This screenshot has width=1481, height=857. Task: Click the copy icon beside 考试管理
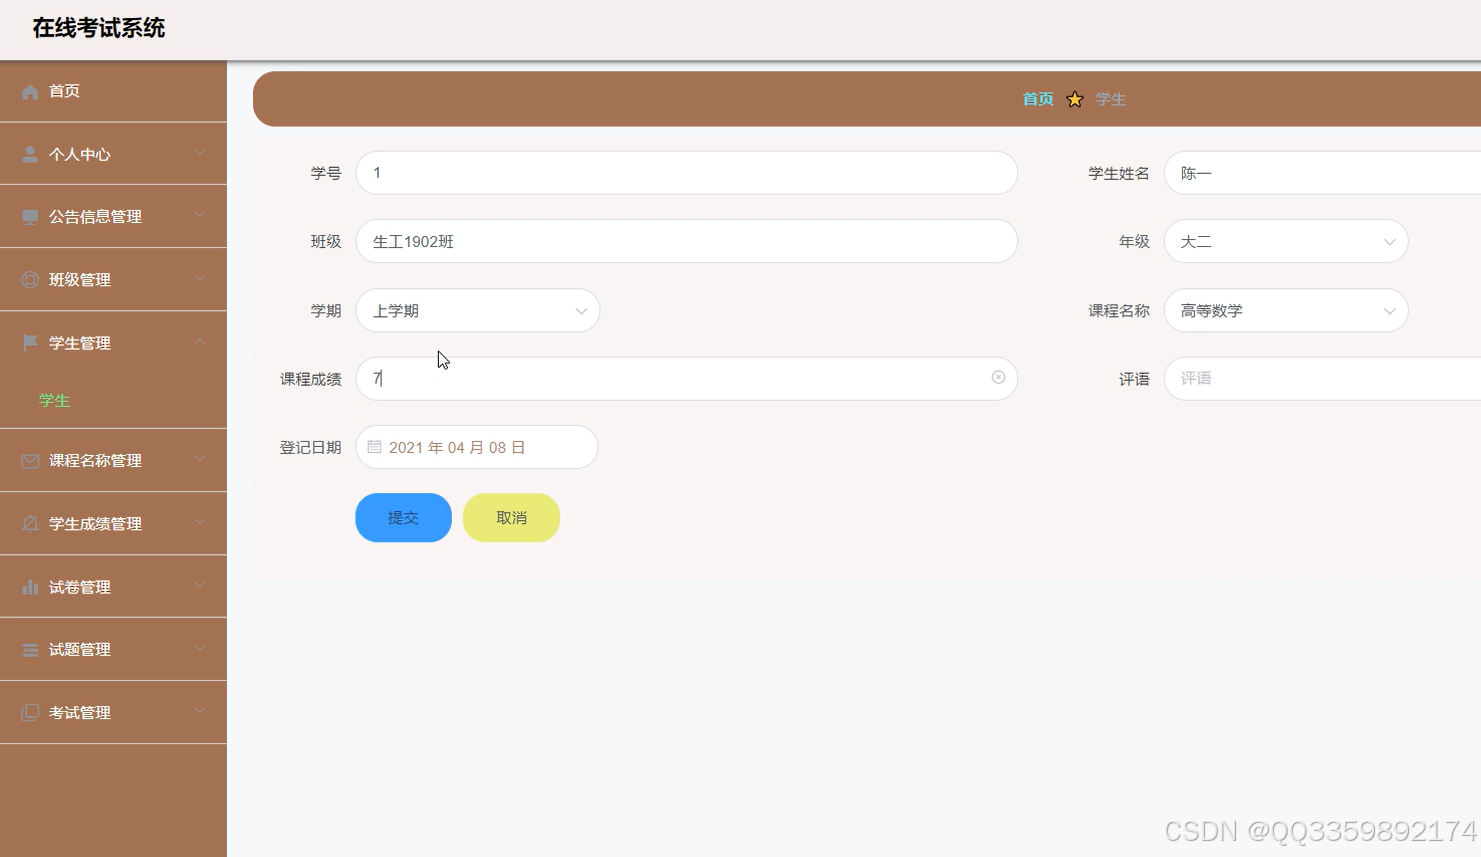pos(30,713)
